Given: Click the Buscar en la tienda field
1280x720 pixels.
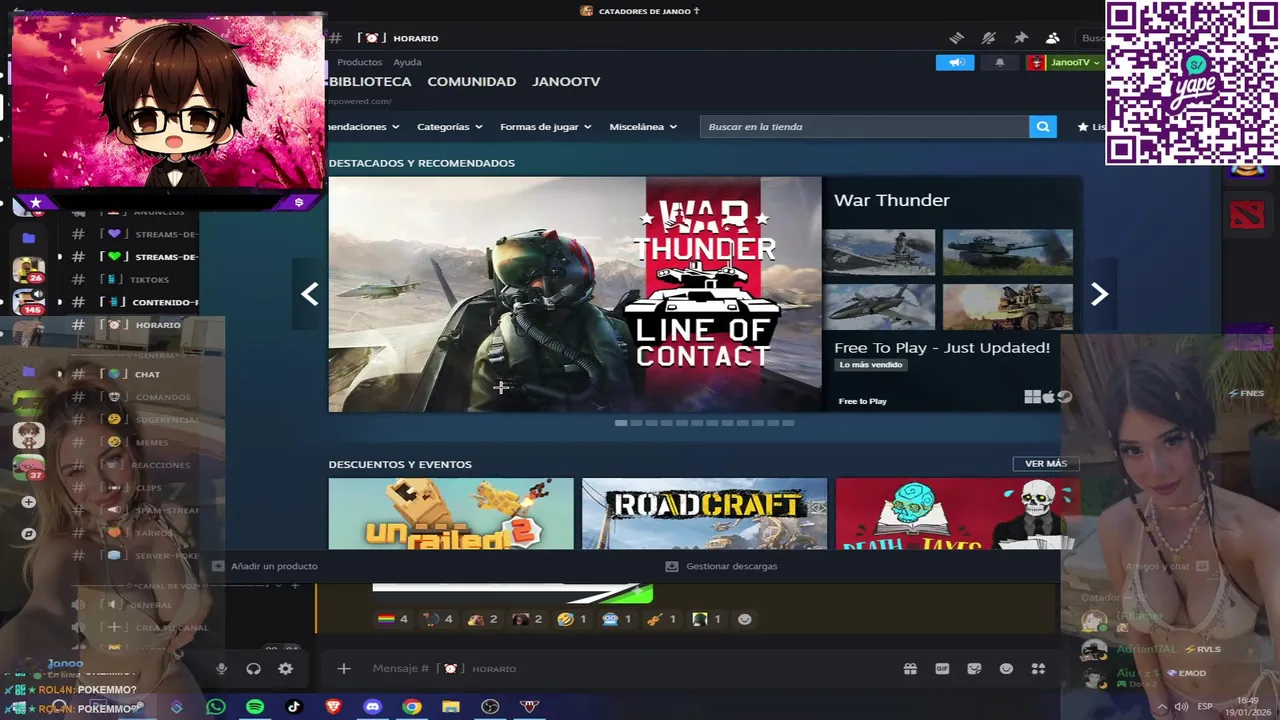Looking at the screenshot, I should (864, 127).
